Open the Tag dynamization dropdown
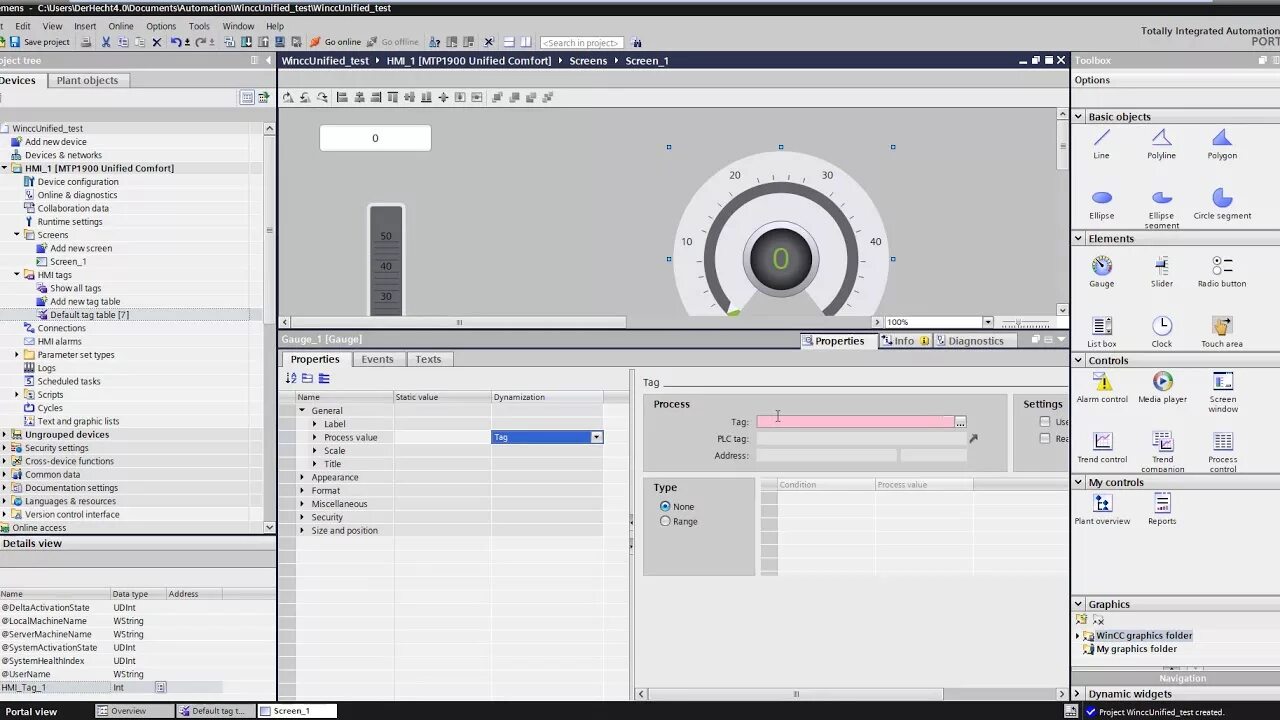Image resolution: width=1280 pixels, height=720 pixels. tap(596, 437)
